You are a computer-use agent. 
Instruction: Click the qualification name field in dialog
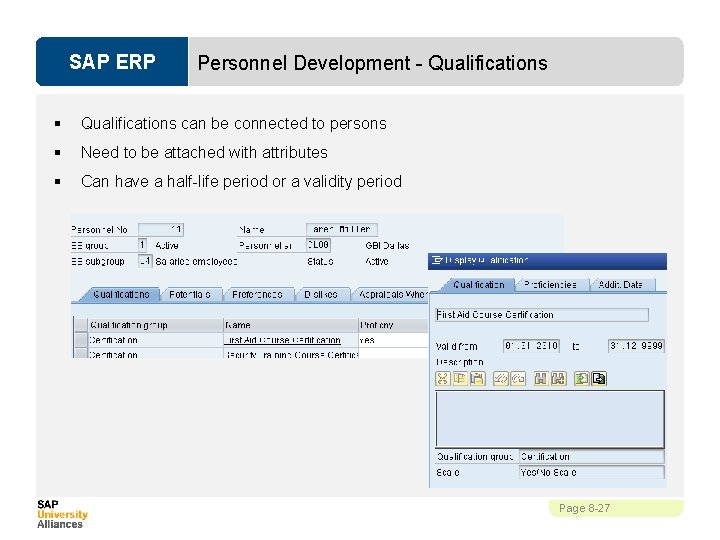542,315
